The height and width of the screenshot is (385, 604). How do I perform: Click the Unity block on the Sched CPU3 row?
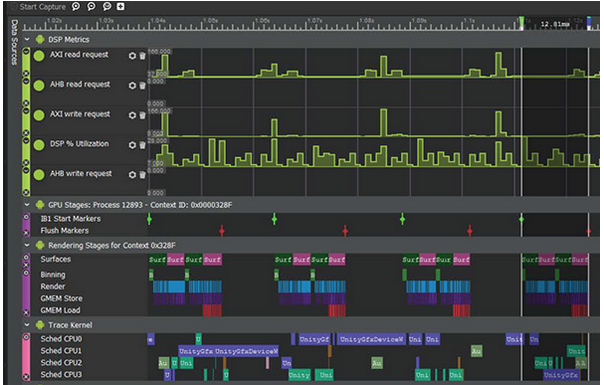point(299,375)
